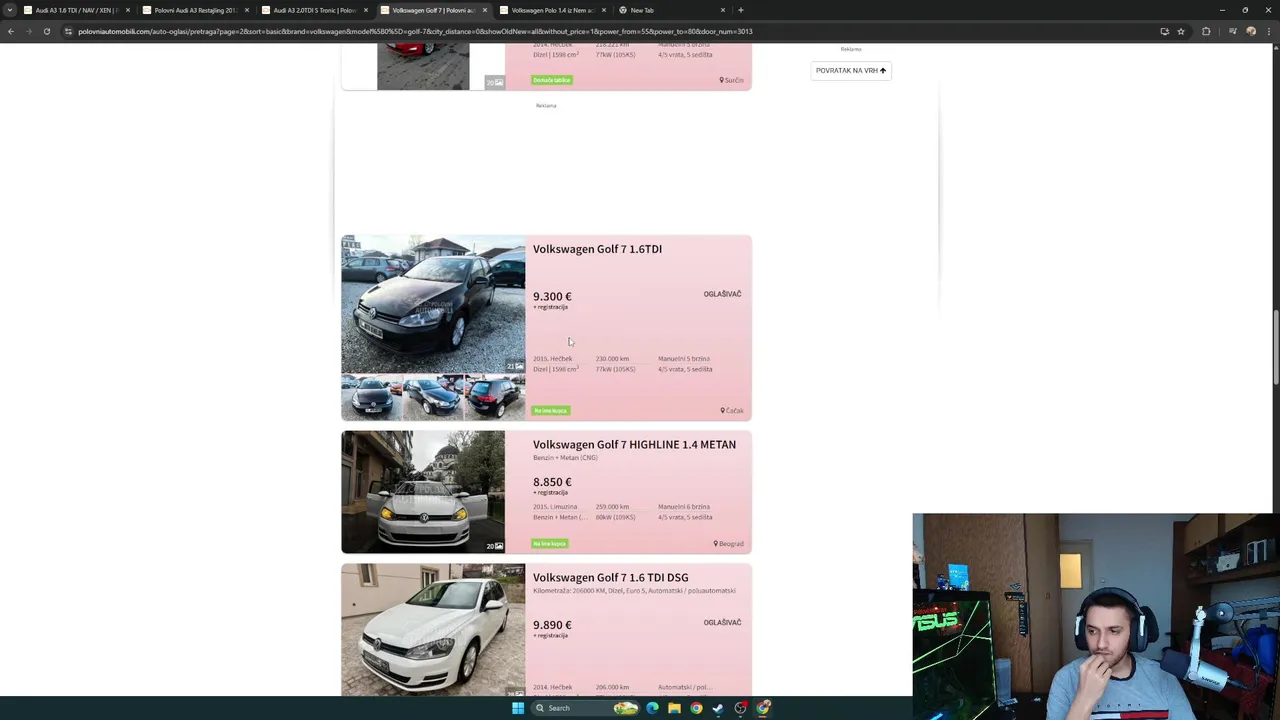
Task: Open the white Golf 7 HIGHLINE photo
Action: click(x=423, y=492)
